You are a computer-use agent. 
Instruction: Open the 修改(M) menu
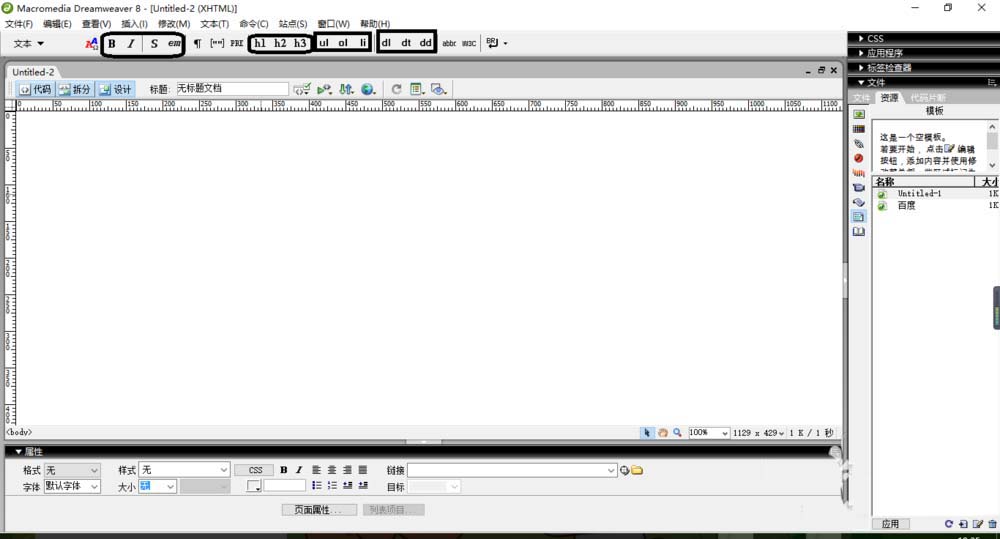[x=174, y=24]
